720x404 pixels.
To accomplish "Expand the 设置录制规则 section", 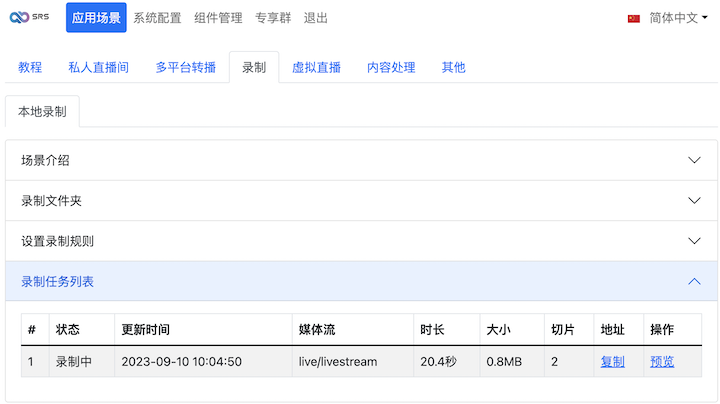I will pyautogui.click(x=361, y=241).
